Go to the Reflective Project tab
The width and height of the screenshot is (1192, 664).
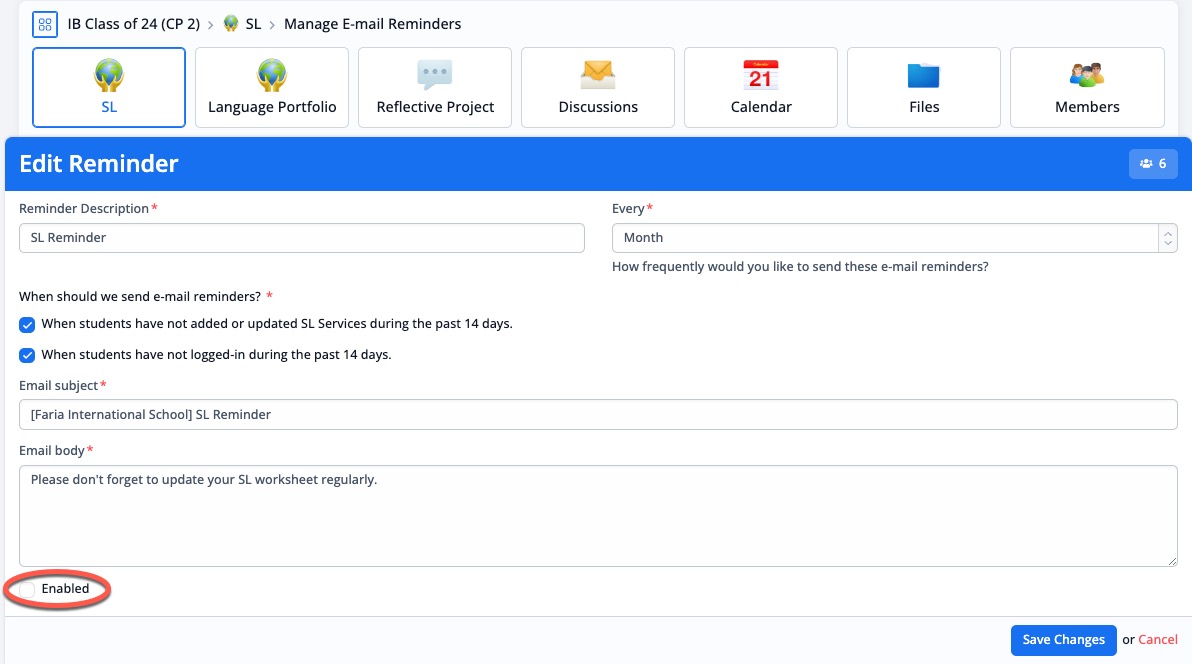(435, 87)
